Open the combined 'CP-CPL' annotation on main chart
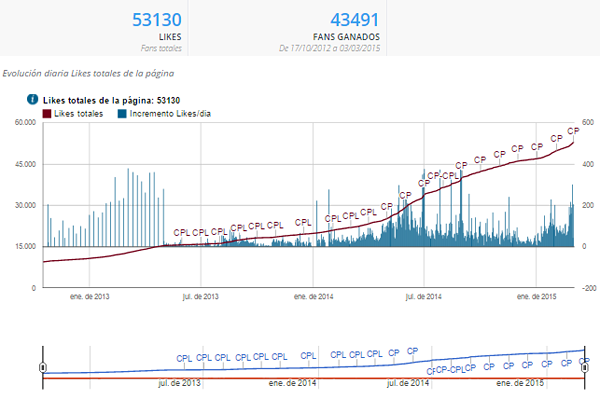 click(x=443, y=176)
